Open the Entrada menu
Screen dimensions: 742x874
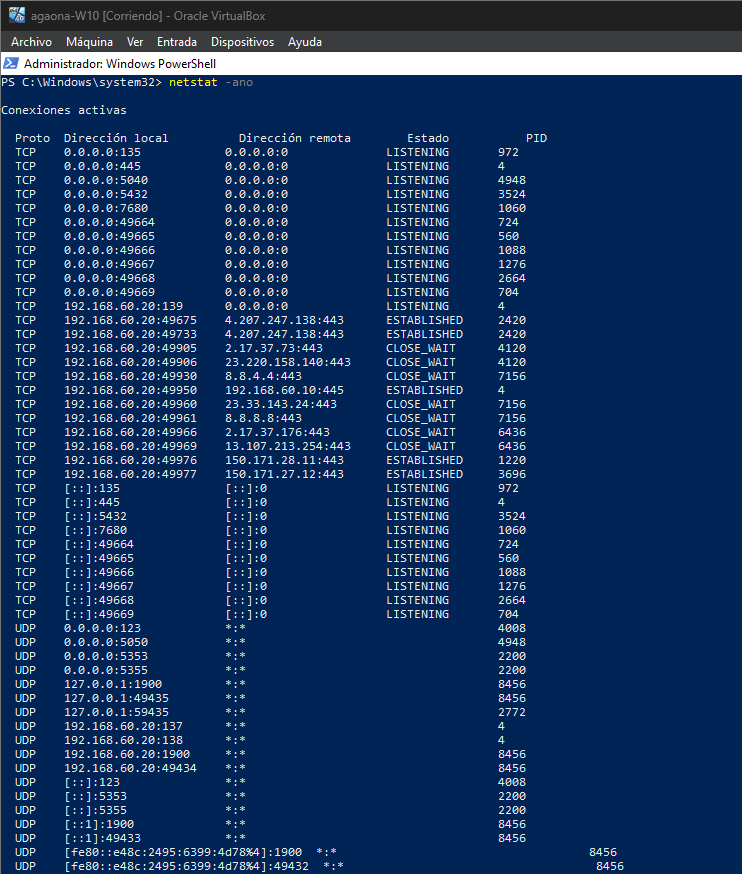click(x=177, y=42)
